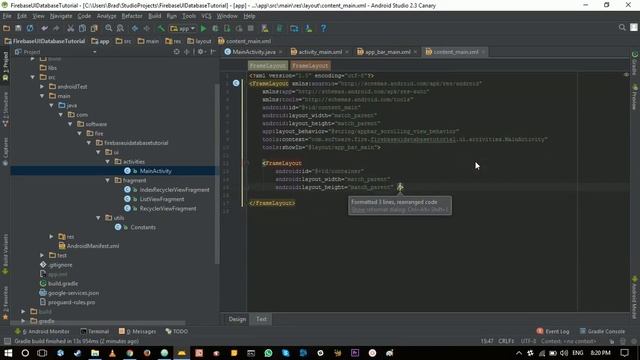This screenshot has width=640, height=360.
Task: Click the Cut scissors icon
Action: (x=71, y=29)
